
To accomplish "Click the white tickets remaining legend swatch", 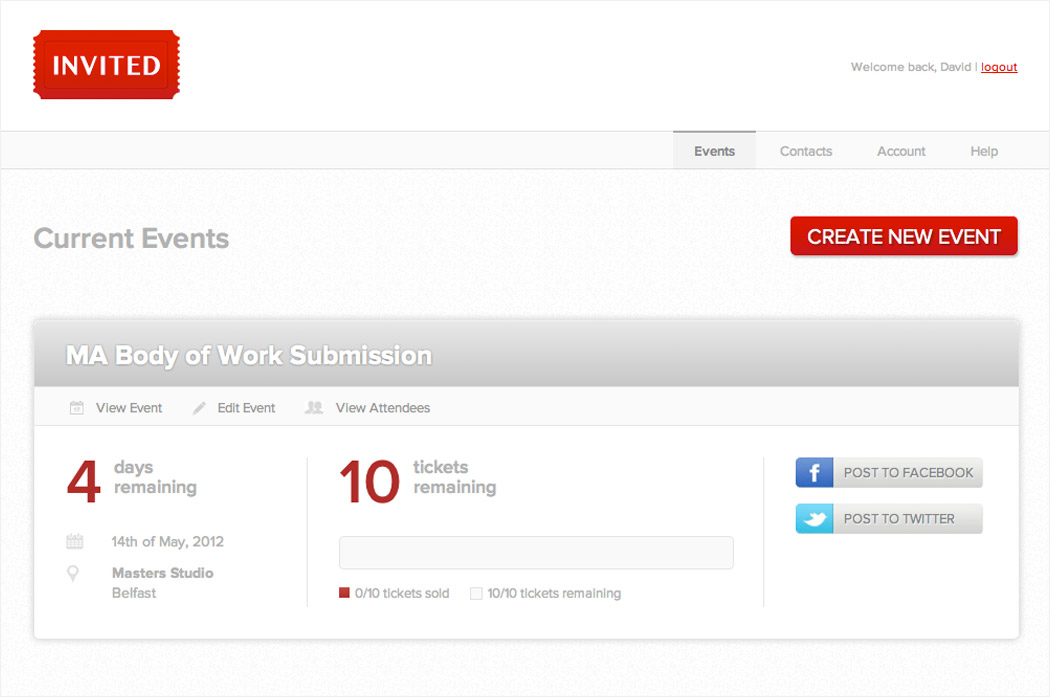I will 476,593.
